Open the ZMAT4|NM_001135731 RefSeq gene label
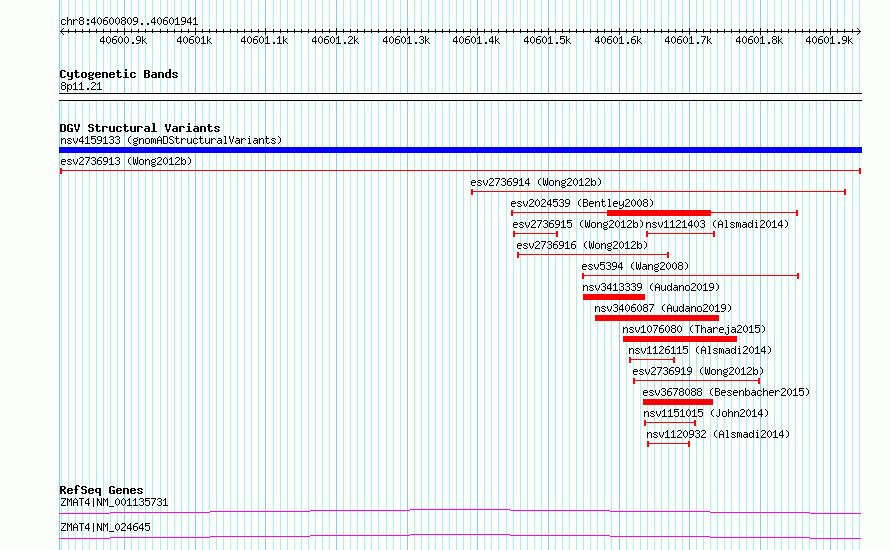 pos(114,502)
